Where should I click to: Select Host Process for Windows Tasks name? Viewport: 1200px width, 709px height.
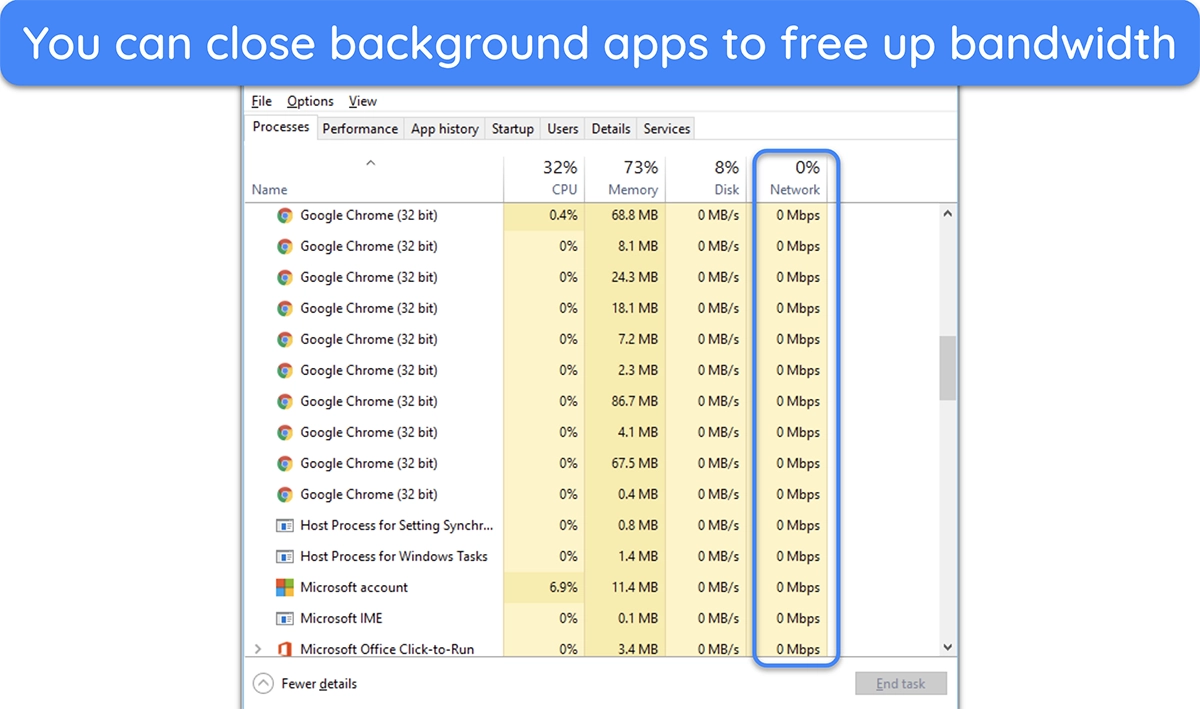pyautogui.click(x=394, y=556)
